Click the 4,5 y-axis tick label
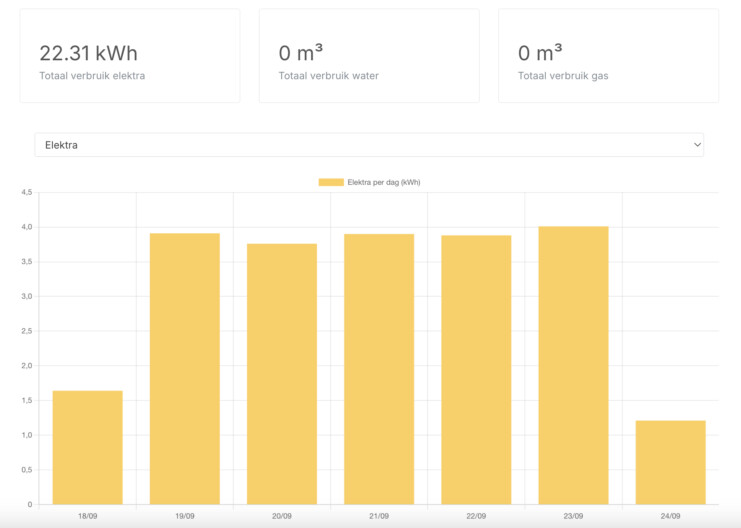 pyautogui.click(x=26, y=192)
